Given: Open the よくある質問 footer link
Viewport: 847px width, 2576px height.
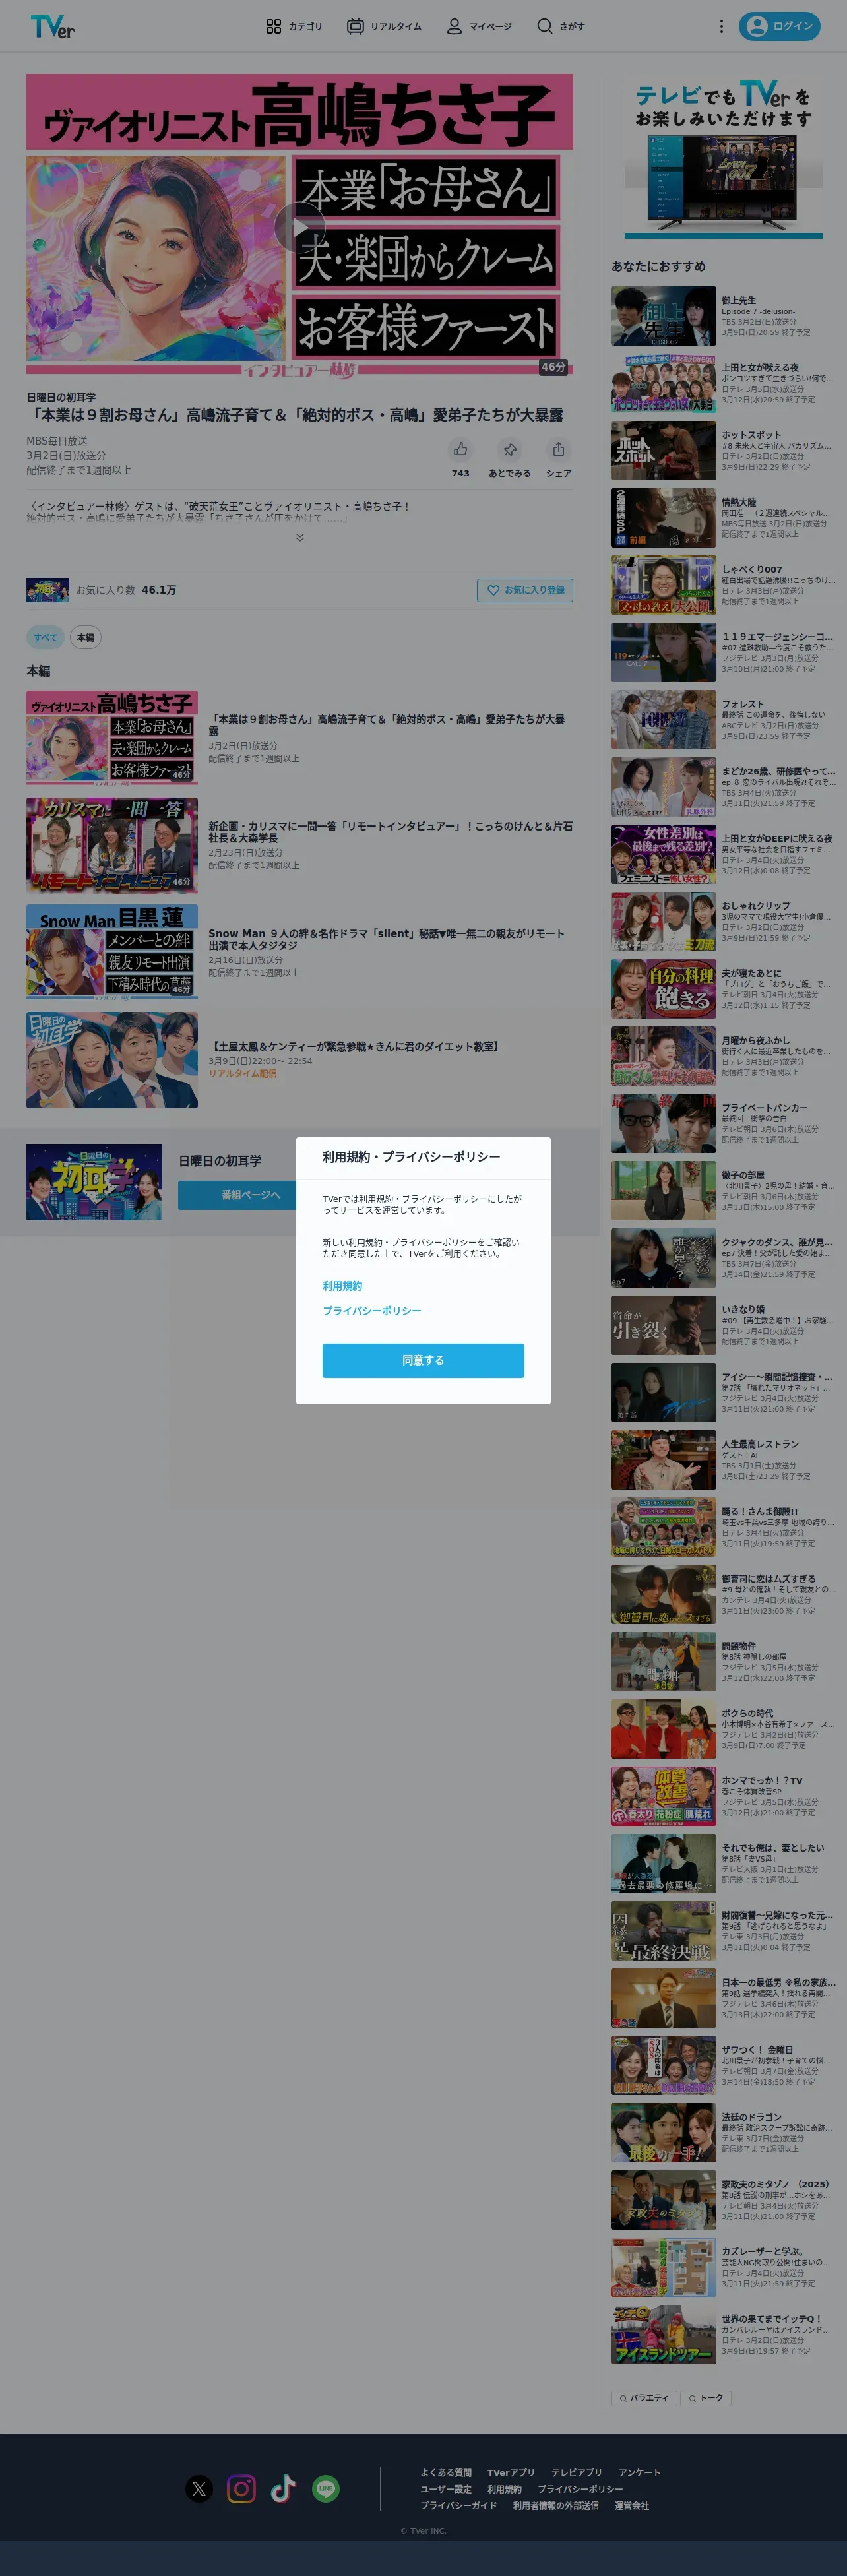Looking at the screenshot, I should point(446,2473).
